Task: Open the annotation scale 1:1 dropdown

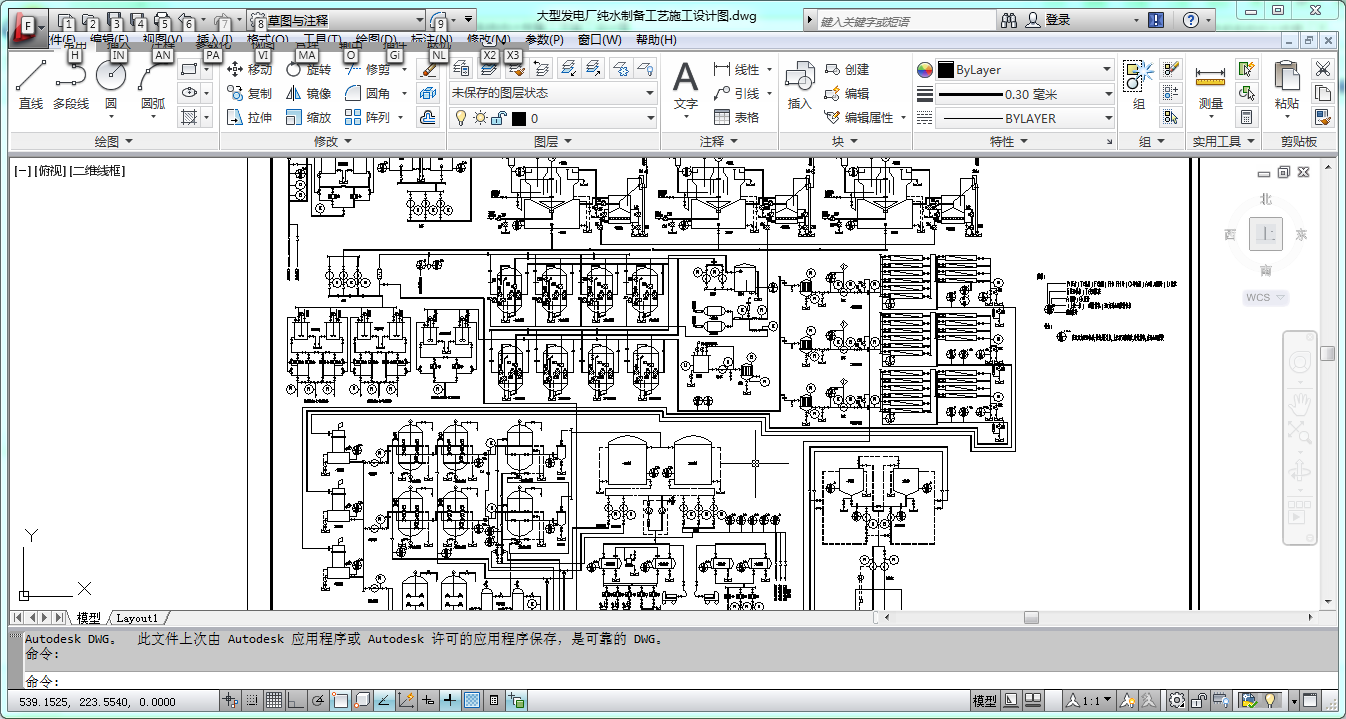Action: (1087, 701)
